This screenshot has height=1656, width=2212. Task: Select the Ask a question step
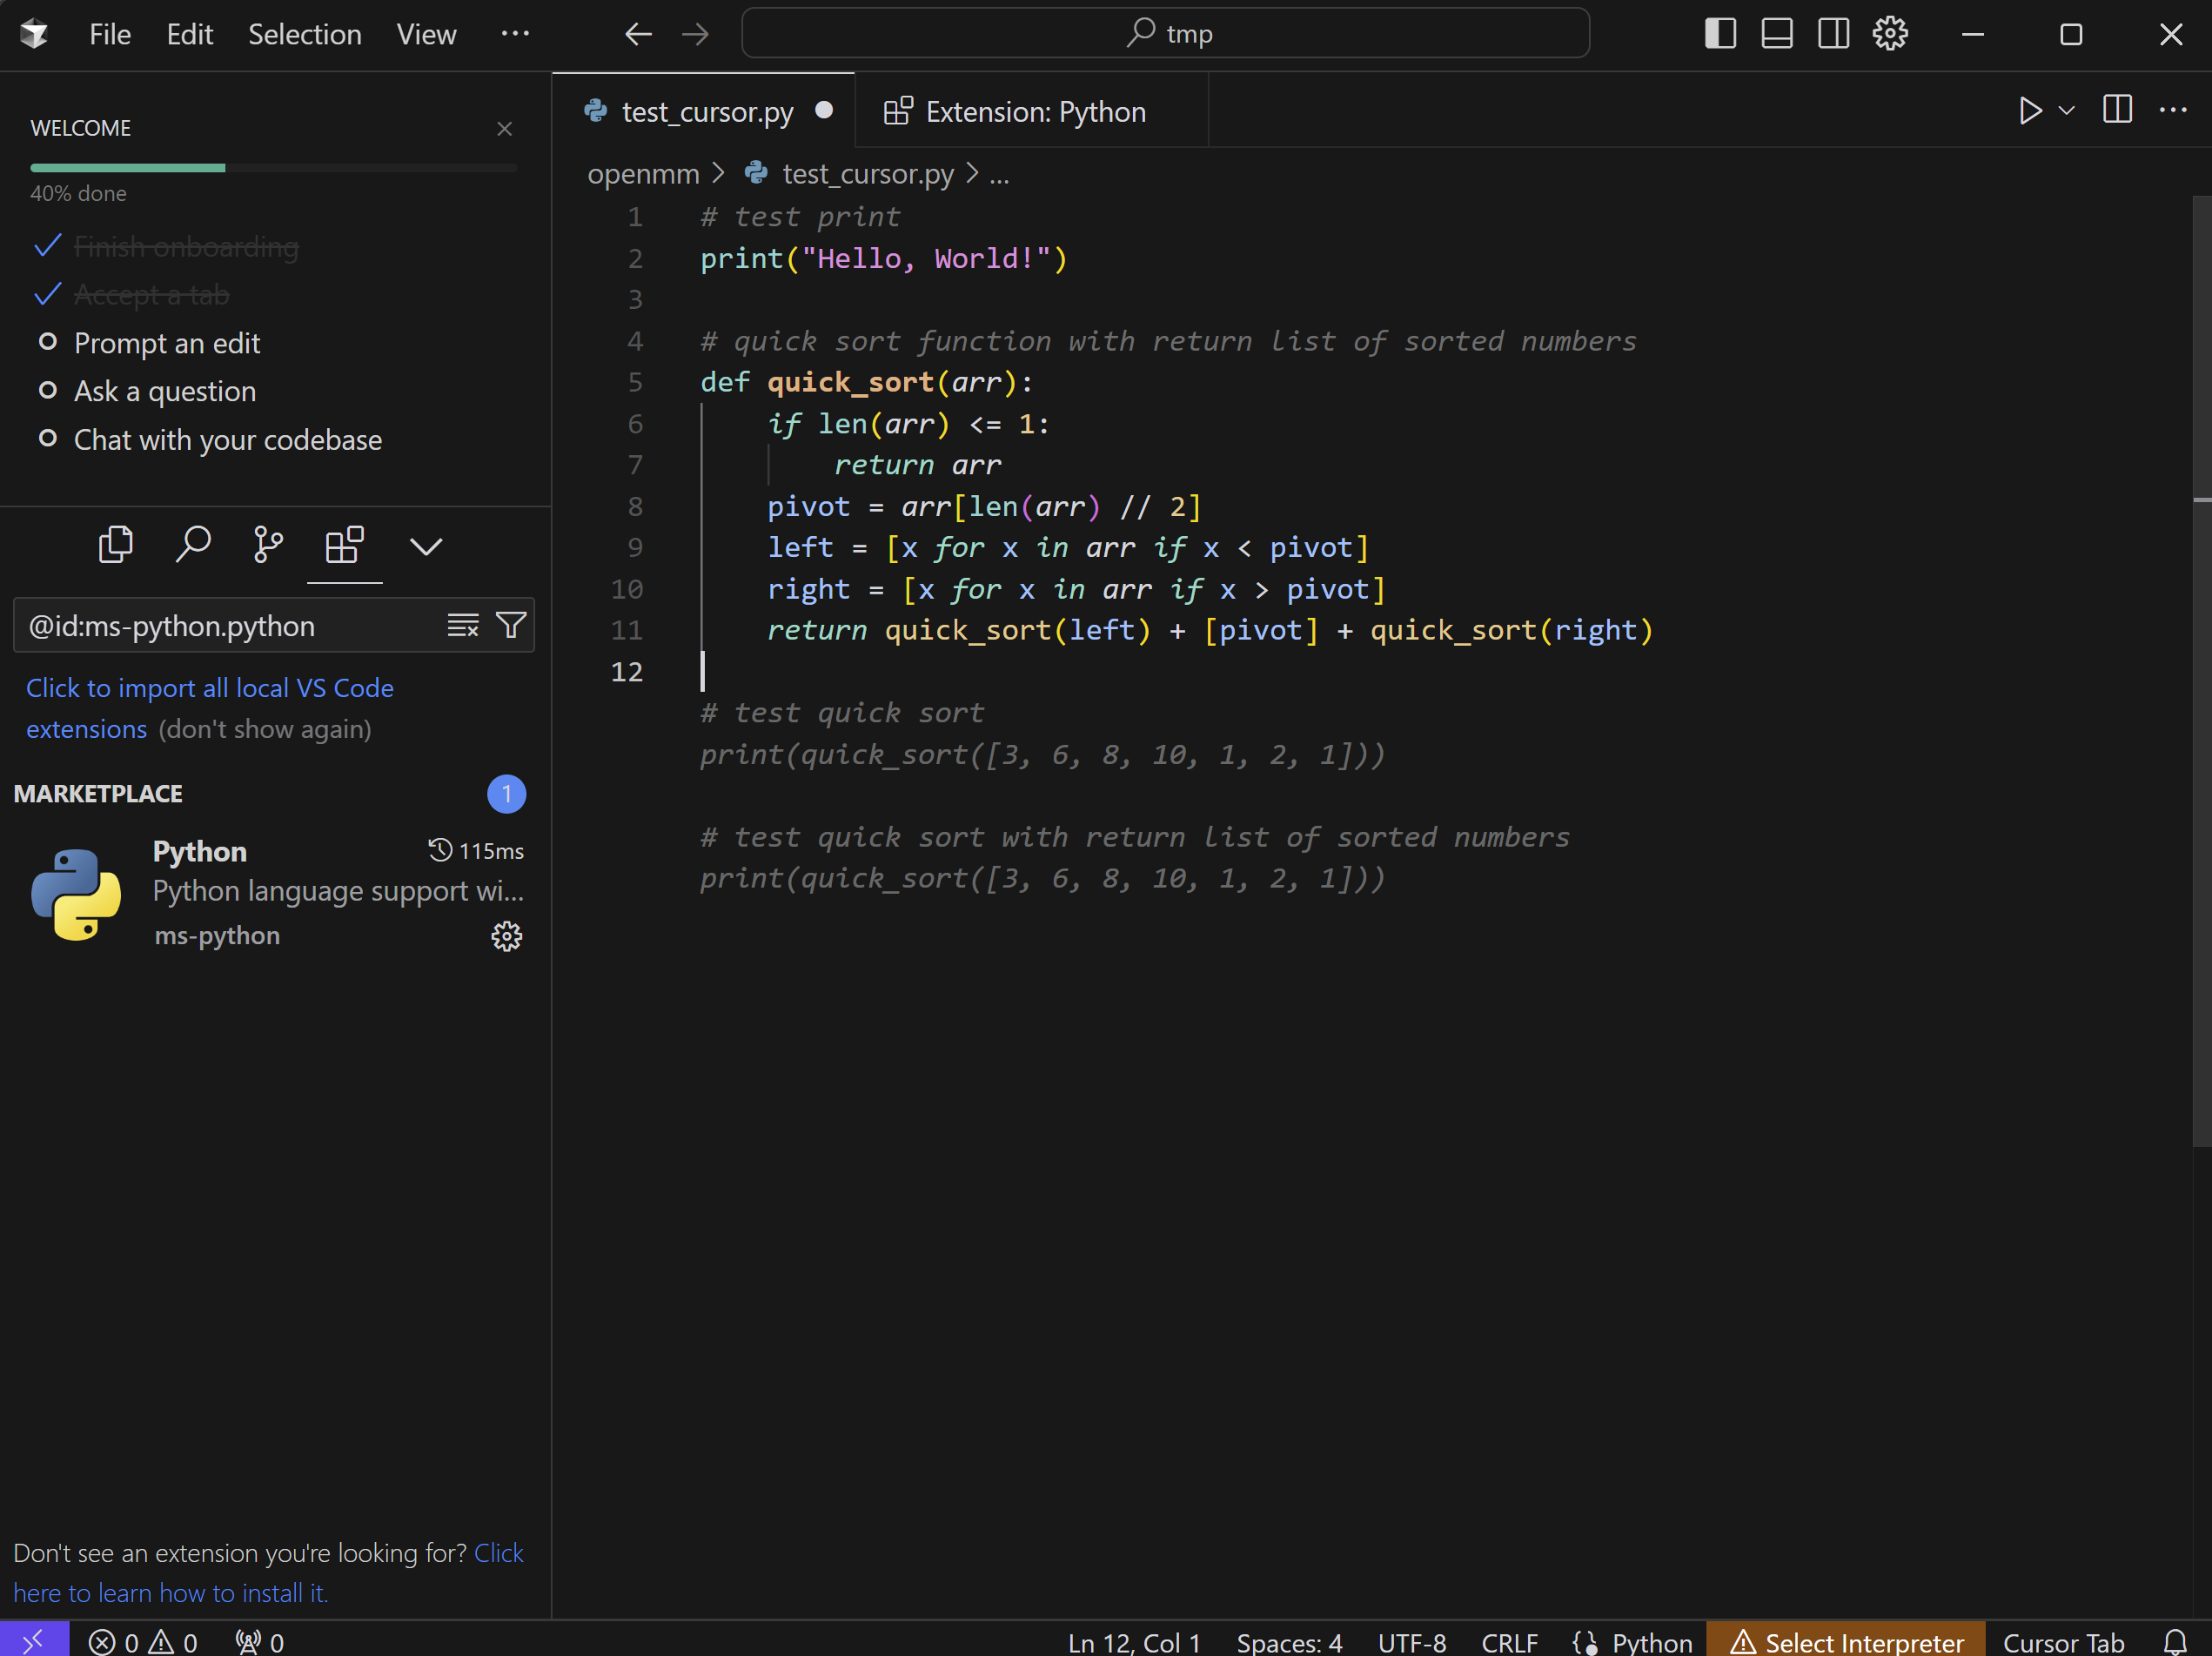[147, 391]
